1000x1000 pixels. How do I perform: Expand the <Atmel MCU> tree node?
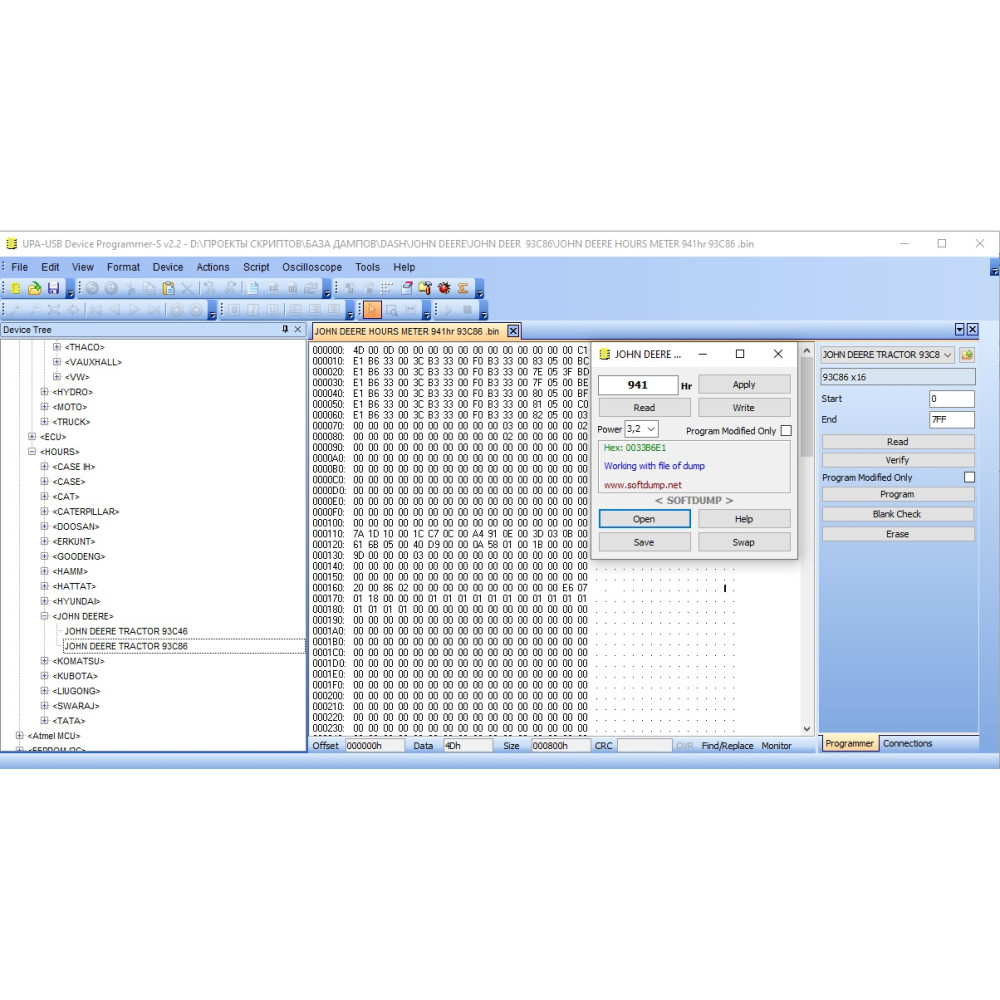coord(19,735)
